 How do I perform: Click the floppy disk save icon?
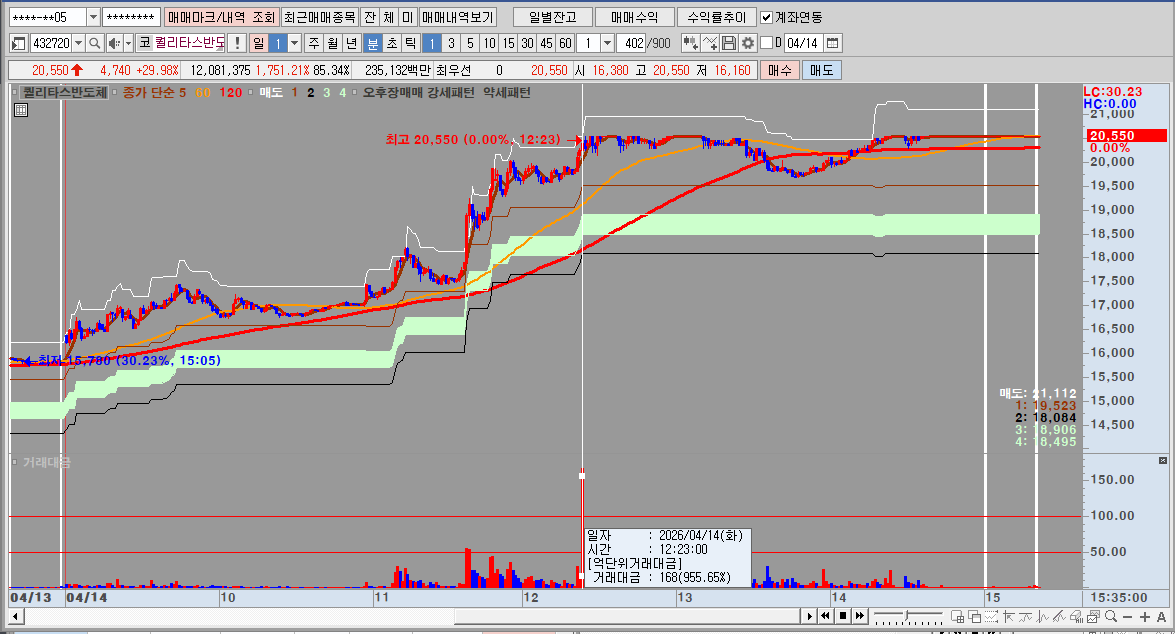tap(728, 43)
